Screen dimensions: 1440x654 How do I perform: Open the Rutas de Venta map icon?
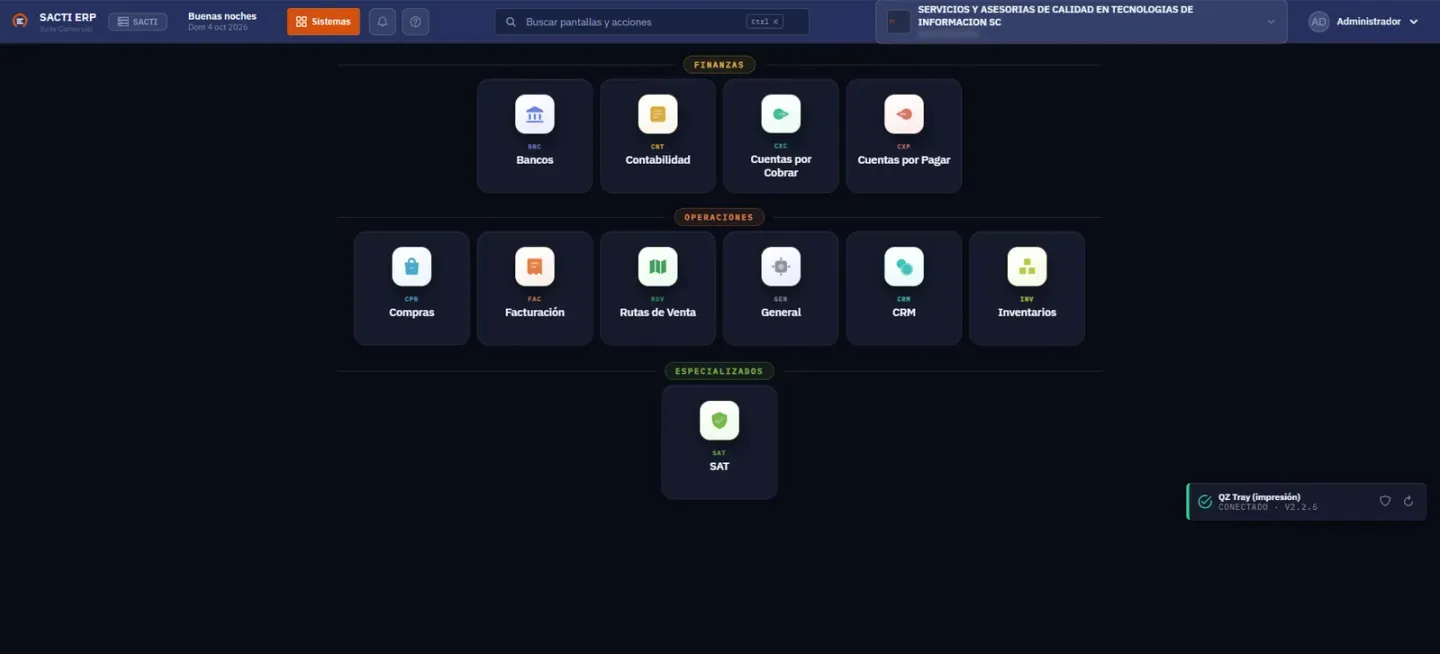point(658,267)
